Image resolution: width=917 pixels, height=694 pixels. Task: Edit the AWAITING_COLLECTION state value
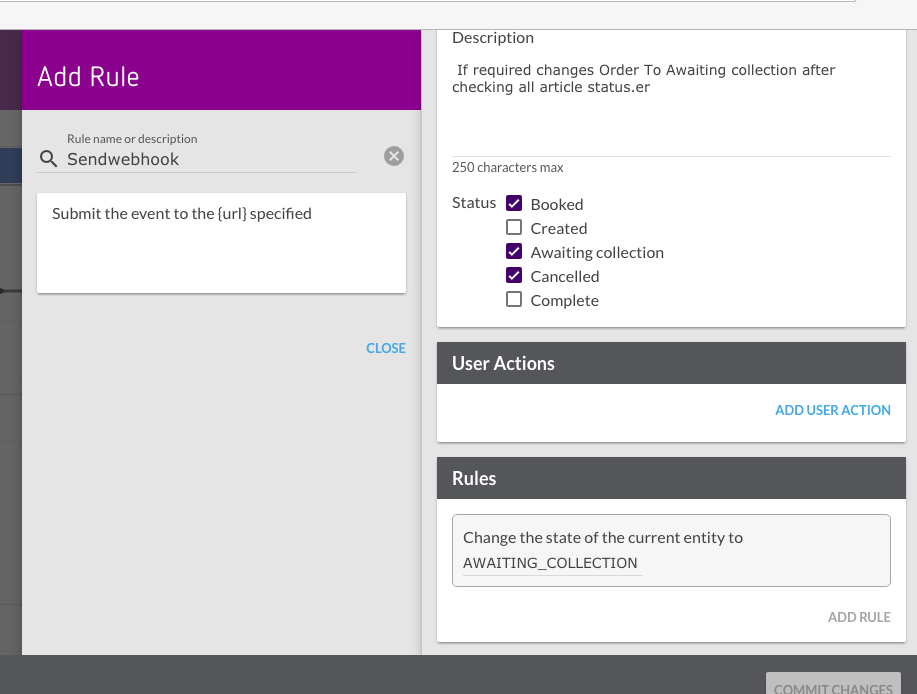coord(551,563)
